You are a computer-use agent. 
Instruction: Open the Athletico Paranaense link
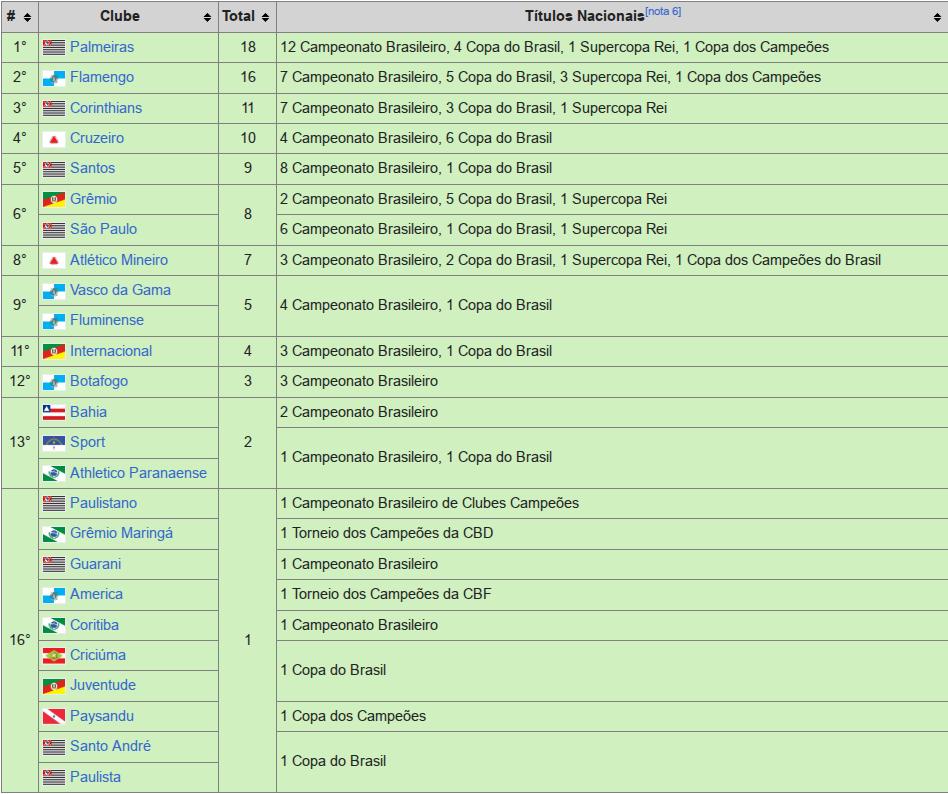[138, 473]
